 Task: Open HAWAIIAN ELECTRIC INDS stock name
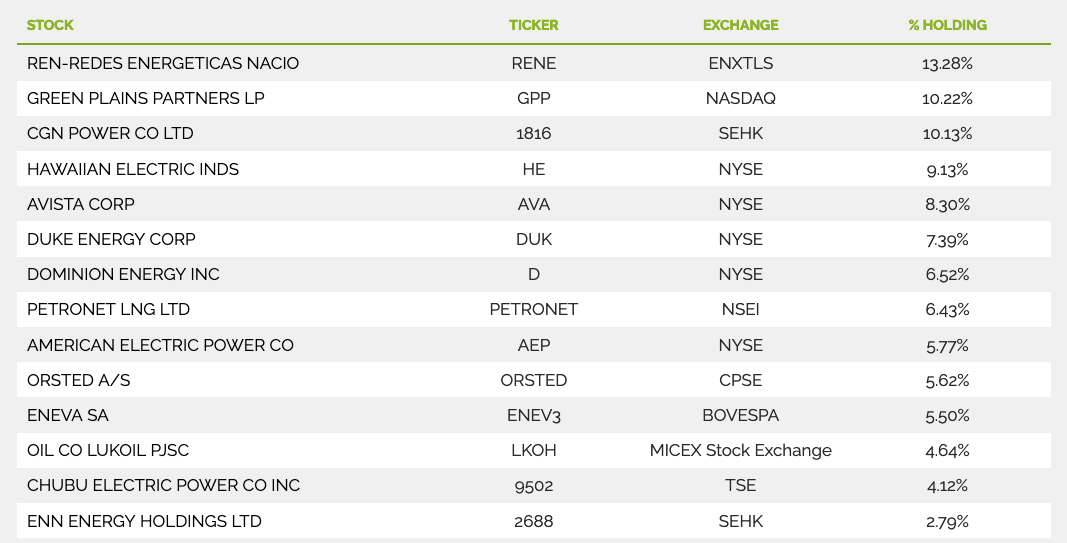(x=133, y=169)
